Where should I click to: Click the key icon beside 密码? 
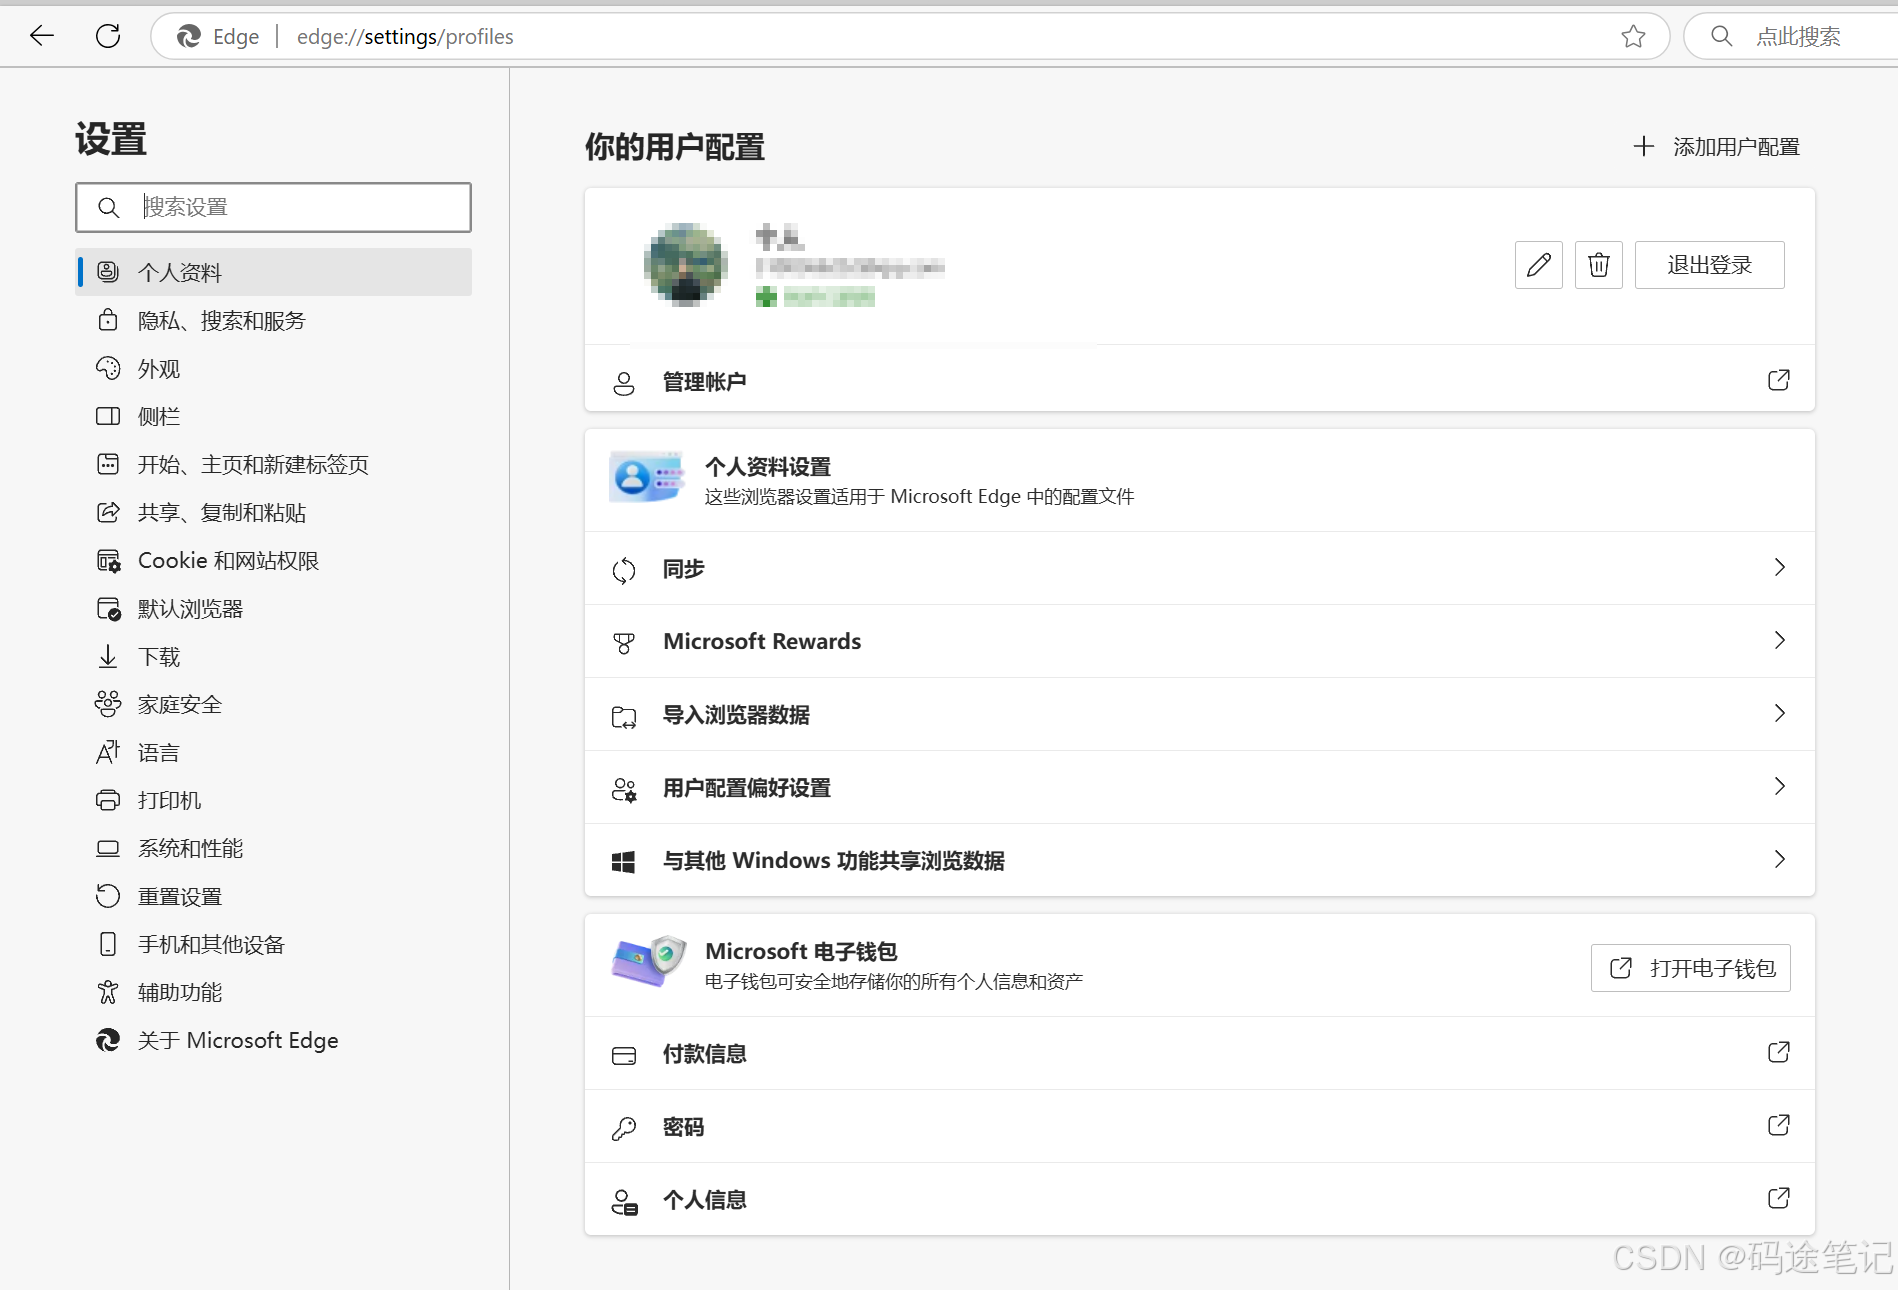(624, 1129)
